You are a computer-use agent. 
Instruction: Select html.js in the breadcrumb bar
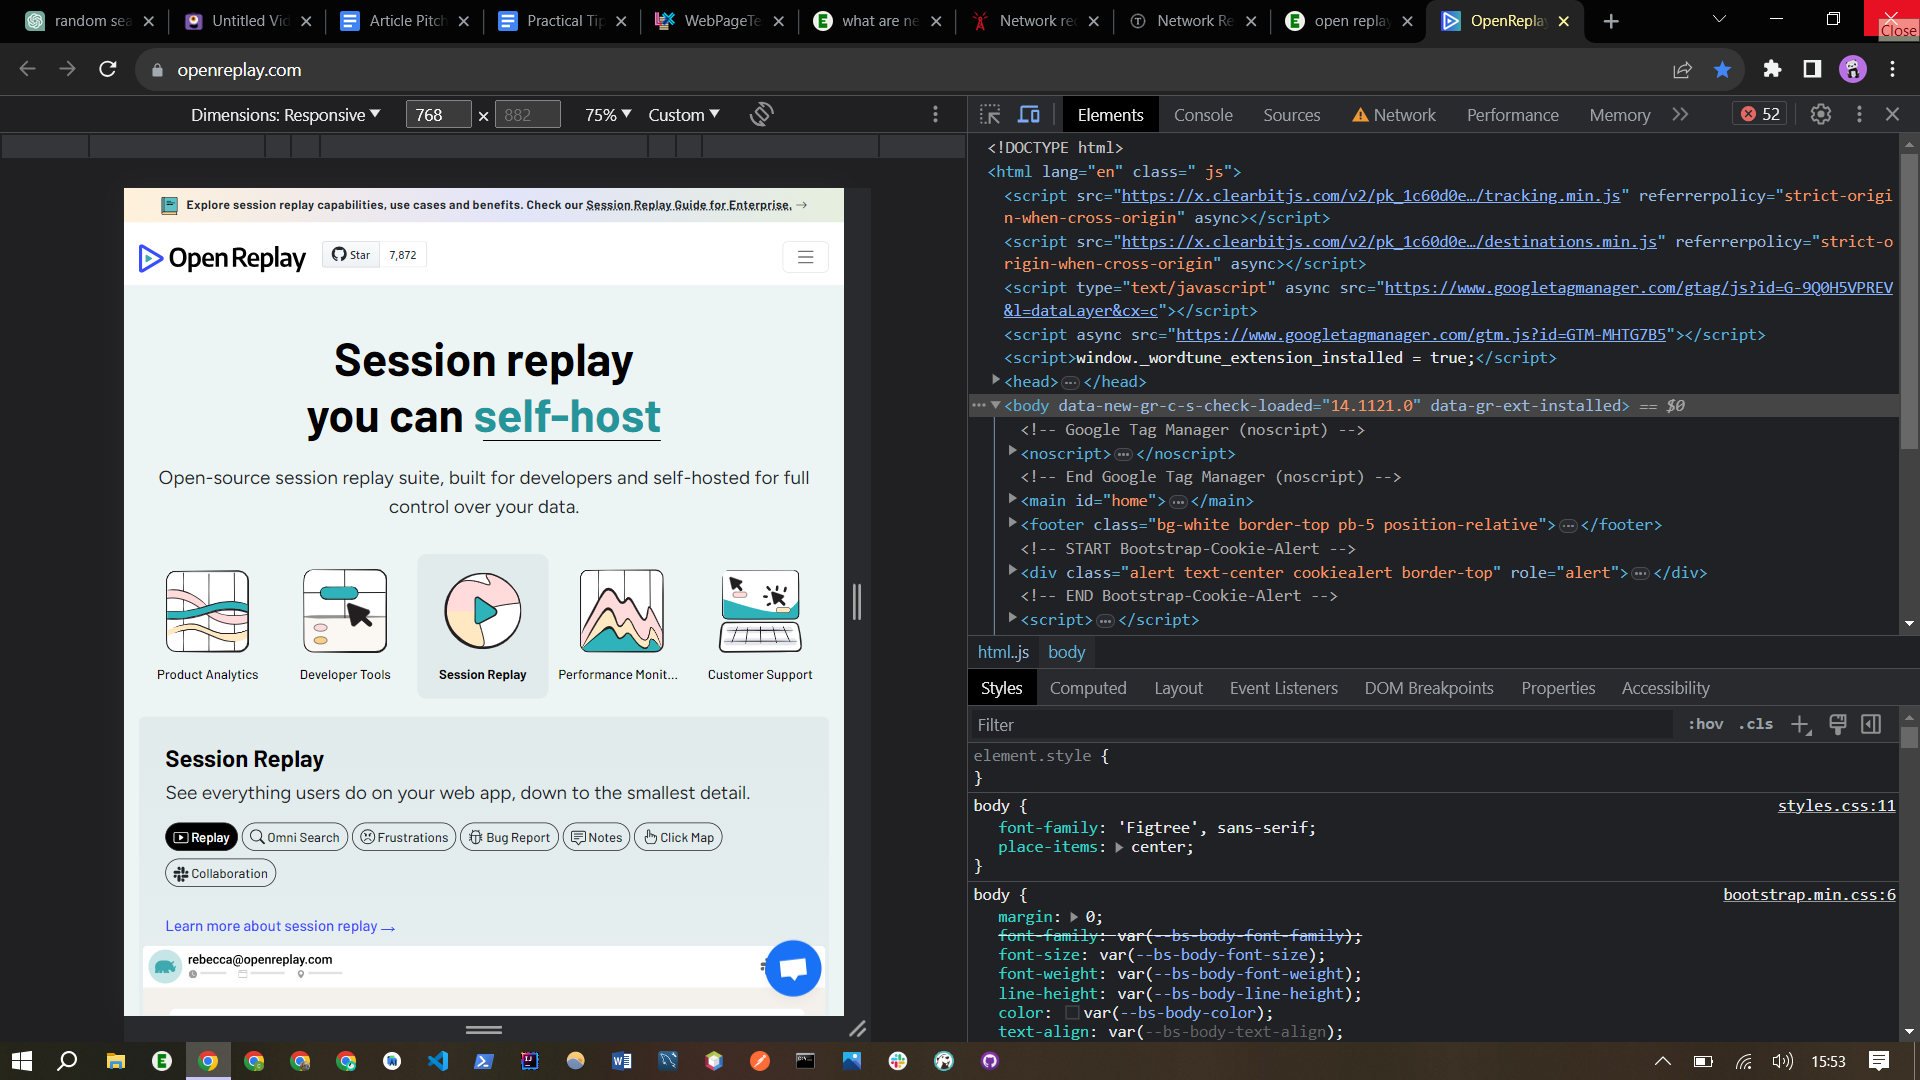[1003, 652]
